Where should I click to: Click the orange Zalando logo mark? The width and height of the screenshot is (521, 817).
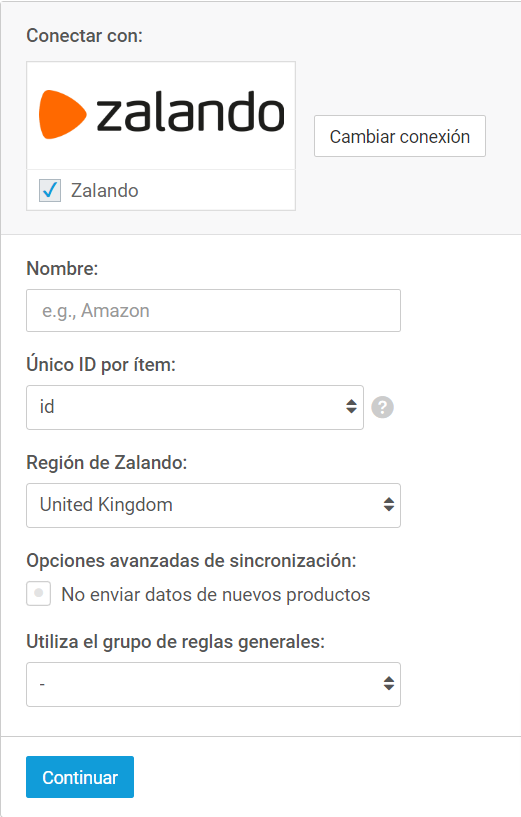click(x=62, y=115)
